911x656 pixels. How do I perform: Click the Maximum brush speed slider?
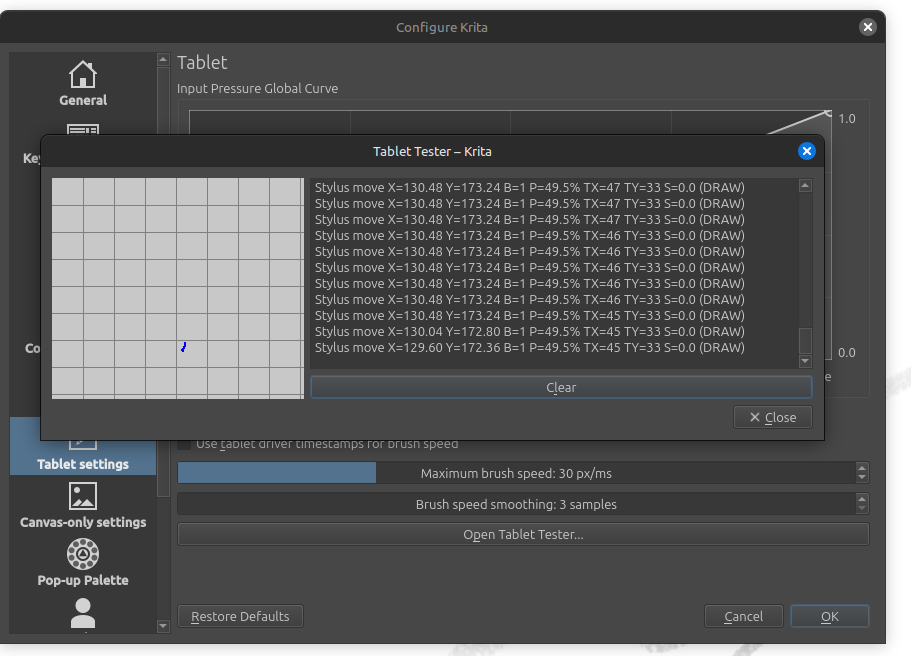point(516,473)
